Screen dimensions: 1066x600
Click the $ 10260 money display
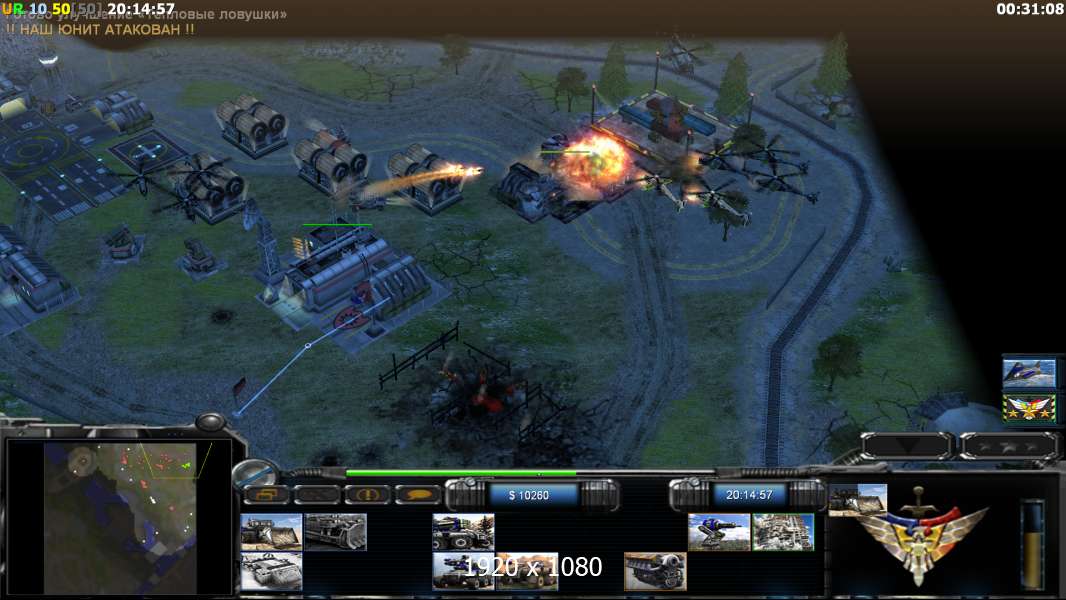pyautogui.click(x=529, y=495)
